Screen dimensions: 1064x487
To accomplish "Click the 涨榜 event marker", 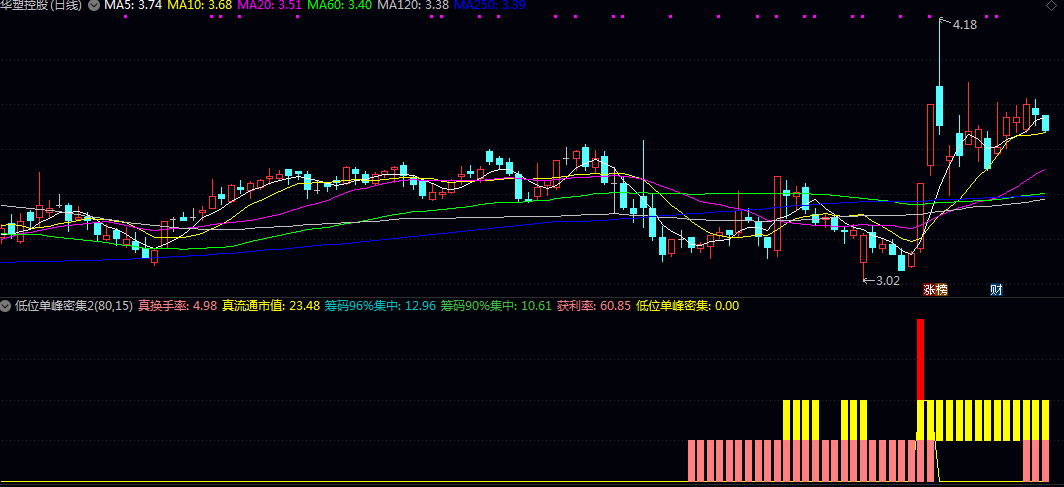I will 934,290.
